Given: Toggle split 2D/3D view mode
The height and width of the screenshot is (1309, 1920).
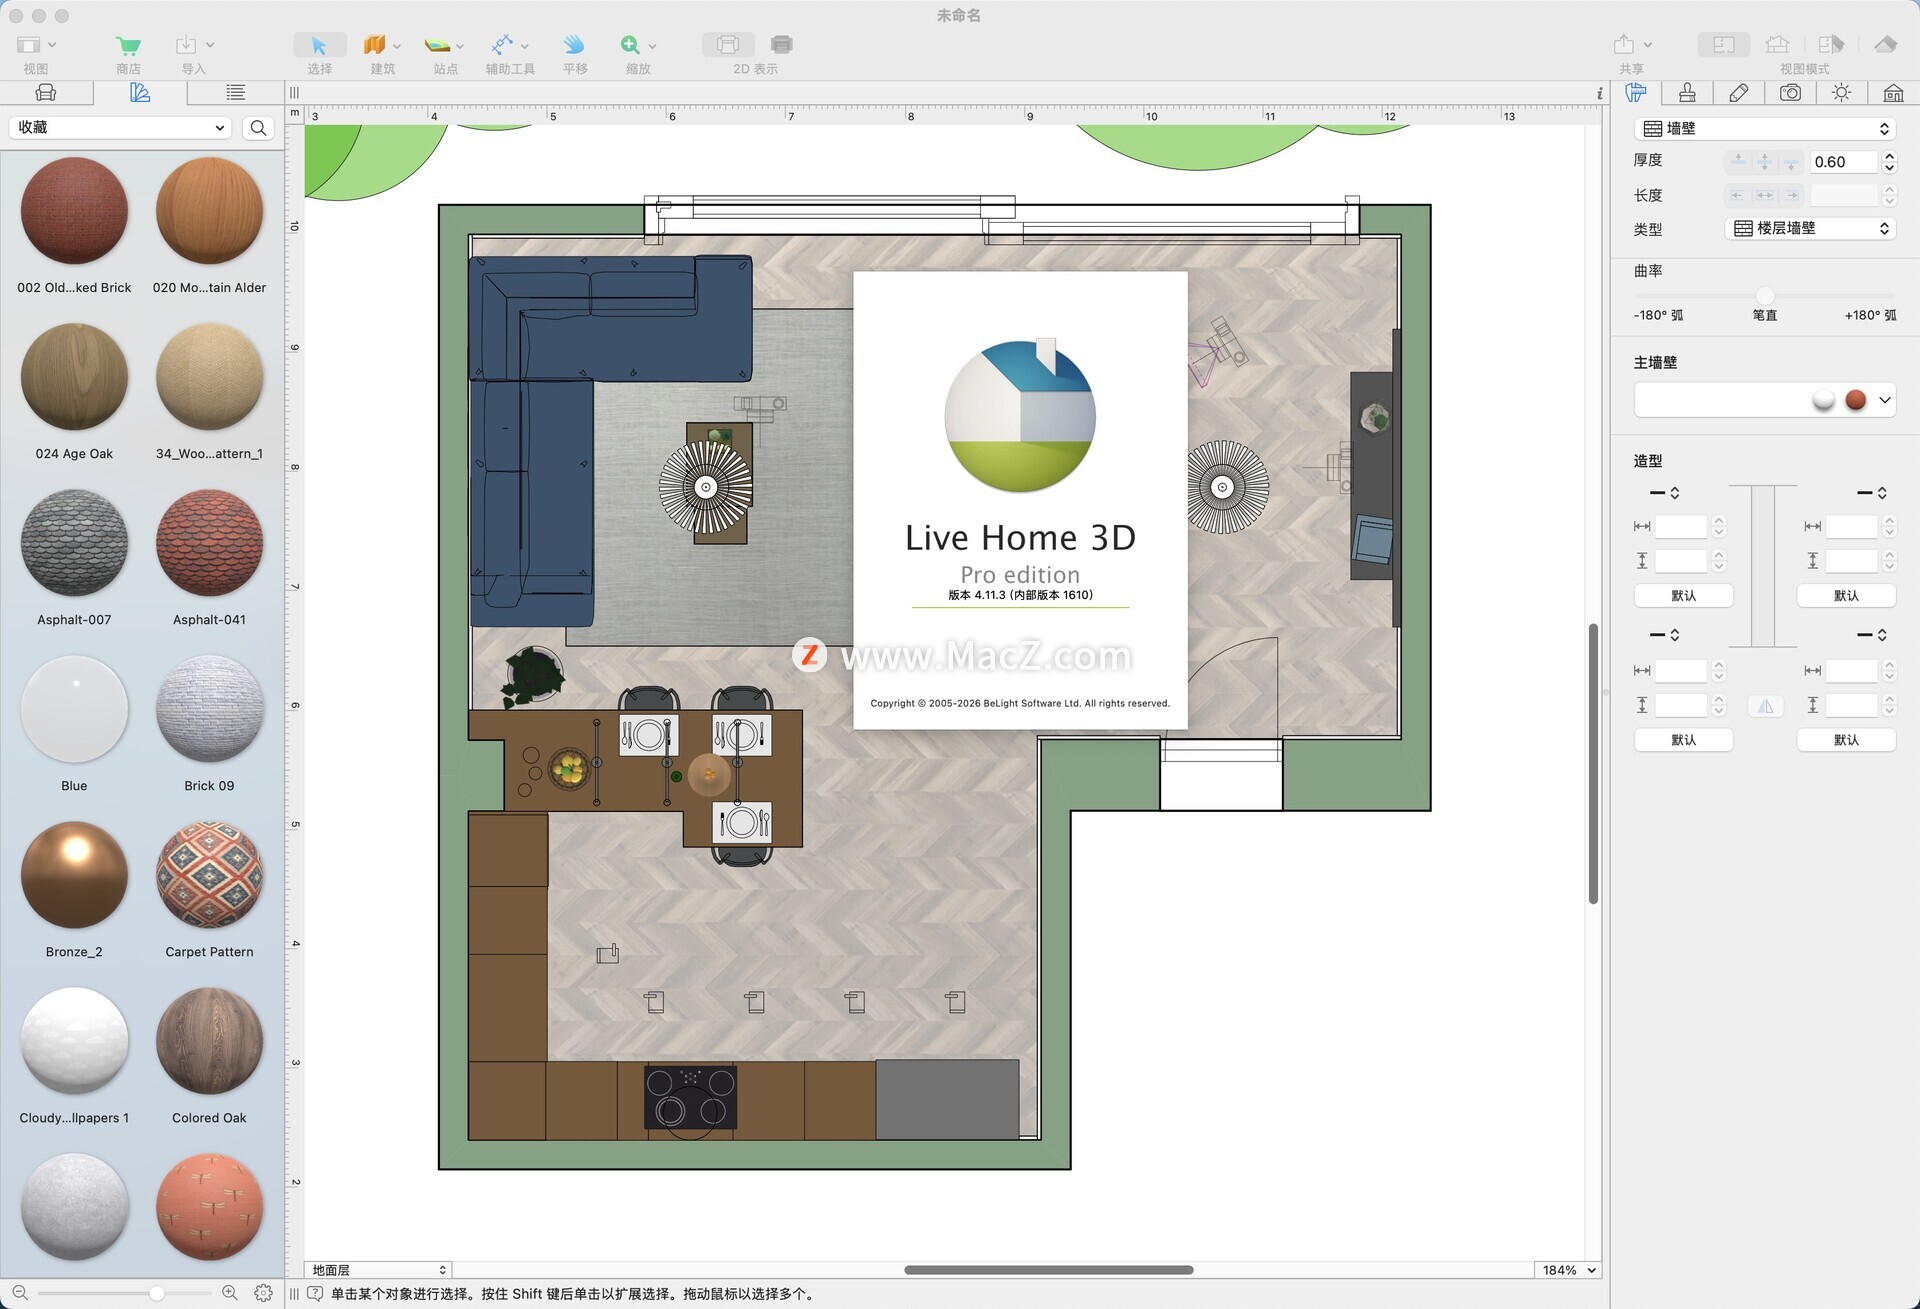Looking at the screenshot, I should pos(1830,45).
